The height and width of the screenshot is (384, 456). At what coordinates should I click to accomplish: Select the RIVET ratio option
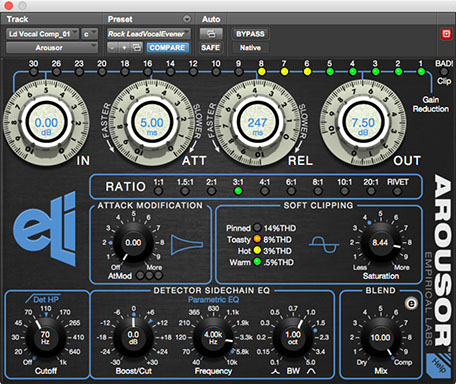coord(397,191)
